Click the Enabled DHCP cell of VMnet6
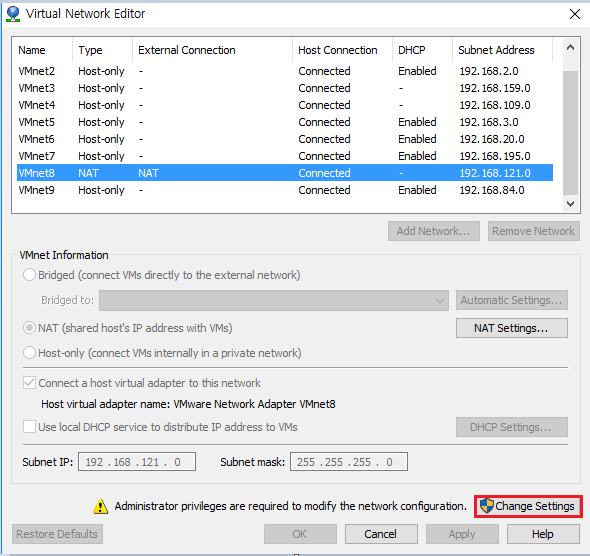 tap(417, 139)
